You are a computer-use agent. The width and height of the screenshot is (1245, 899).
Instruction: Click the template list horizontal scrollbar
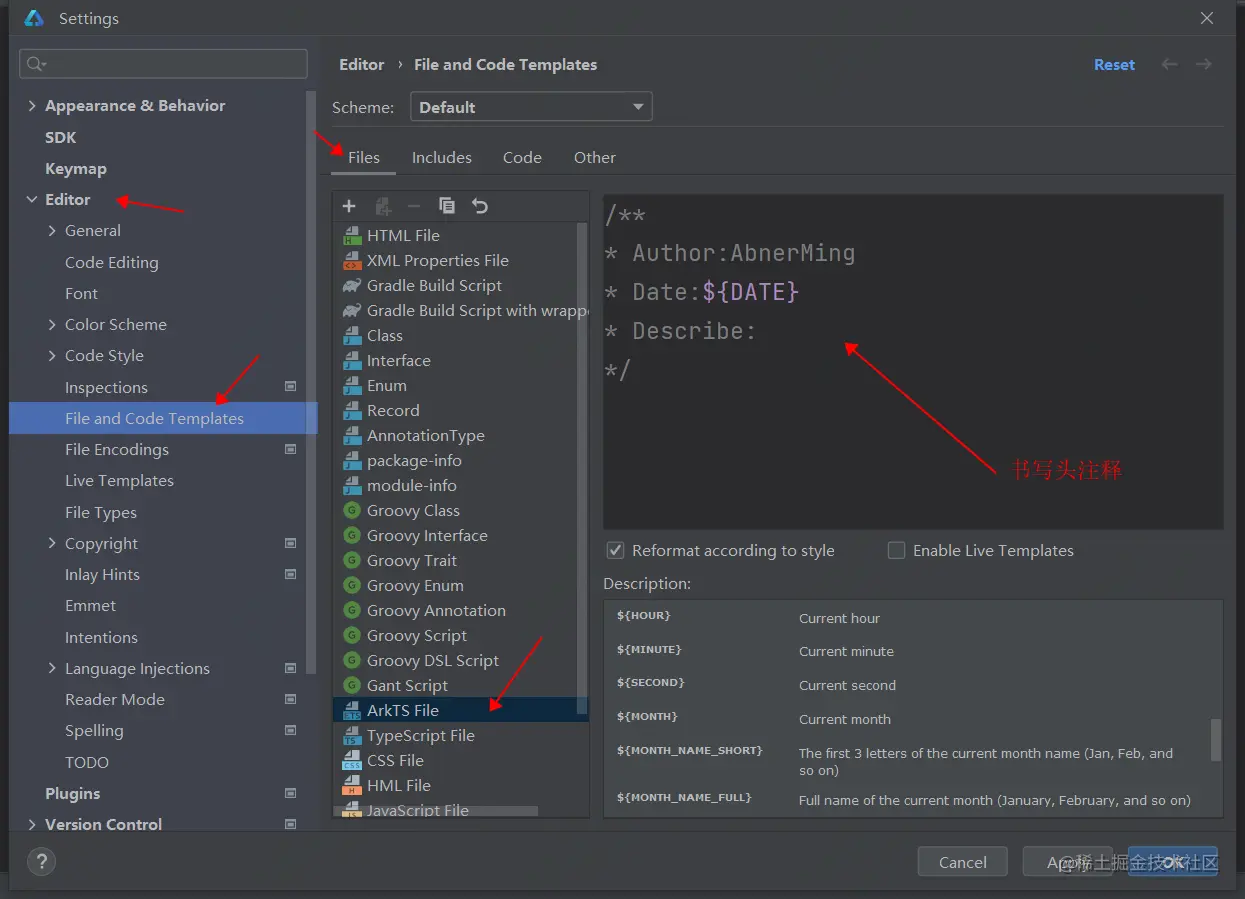click(437, 811)
